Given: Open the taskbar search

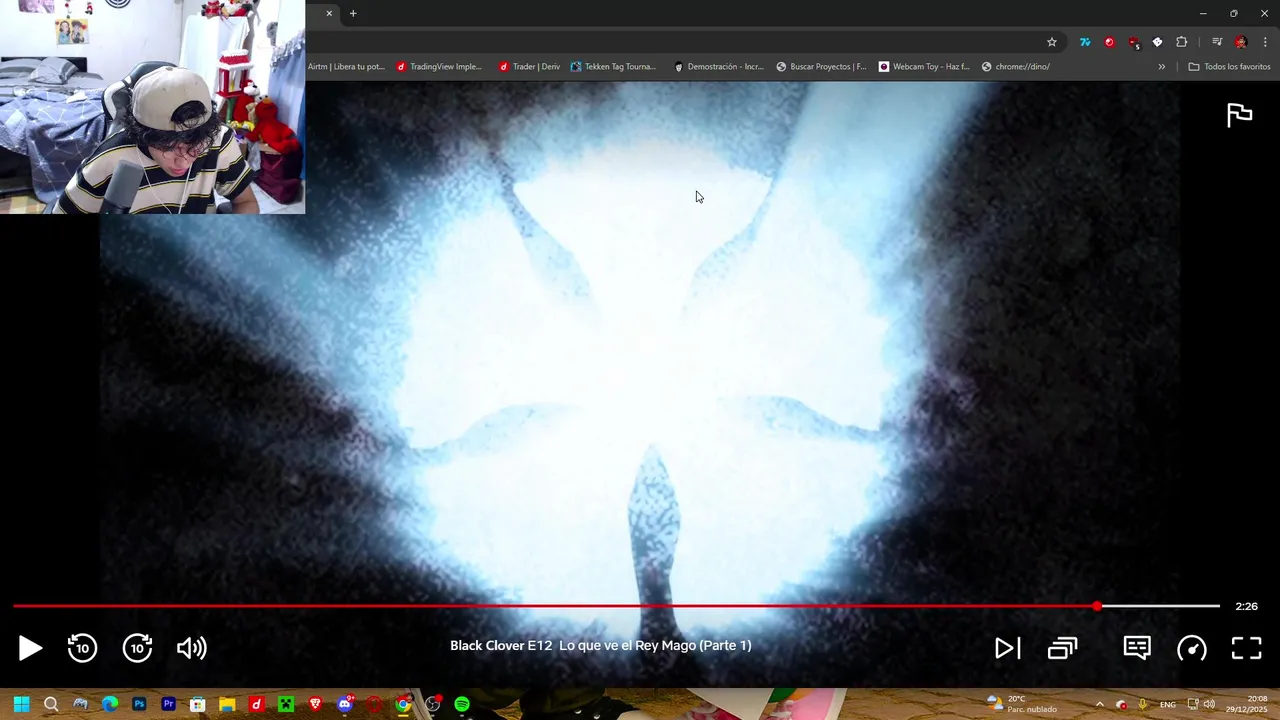Looking at the screenshot, I should (x=51, y=704).
